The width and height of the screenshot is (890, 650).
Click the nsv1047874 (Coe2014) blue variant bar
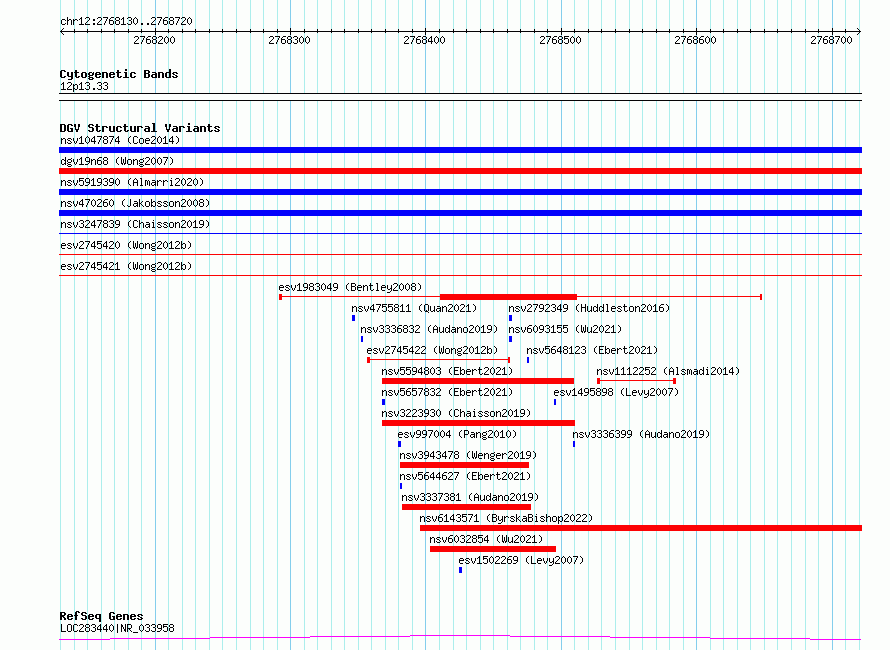click(460, 150)
